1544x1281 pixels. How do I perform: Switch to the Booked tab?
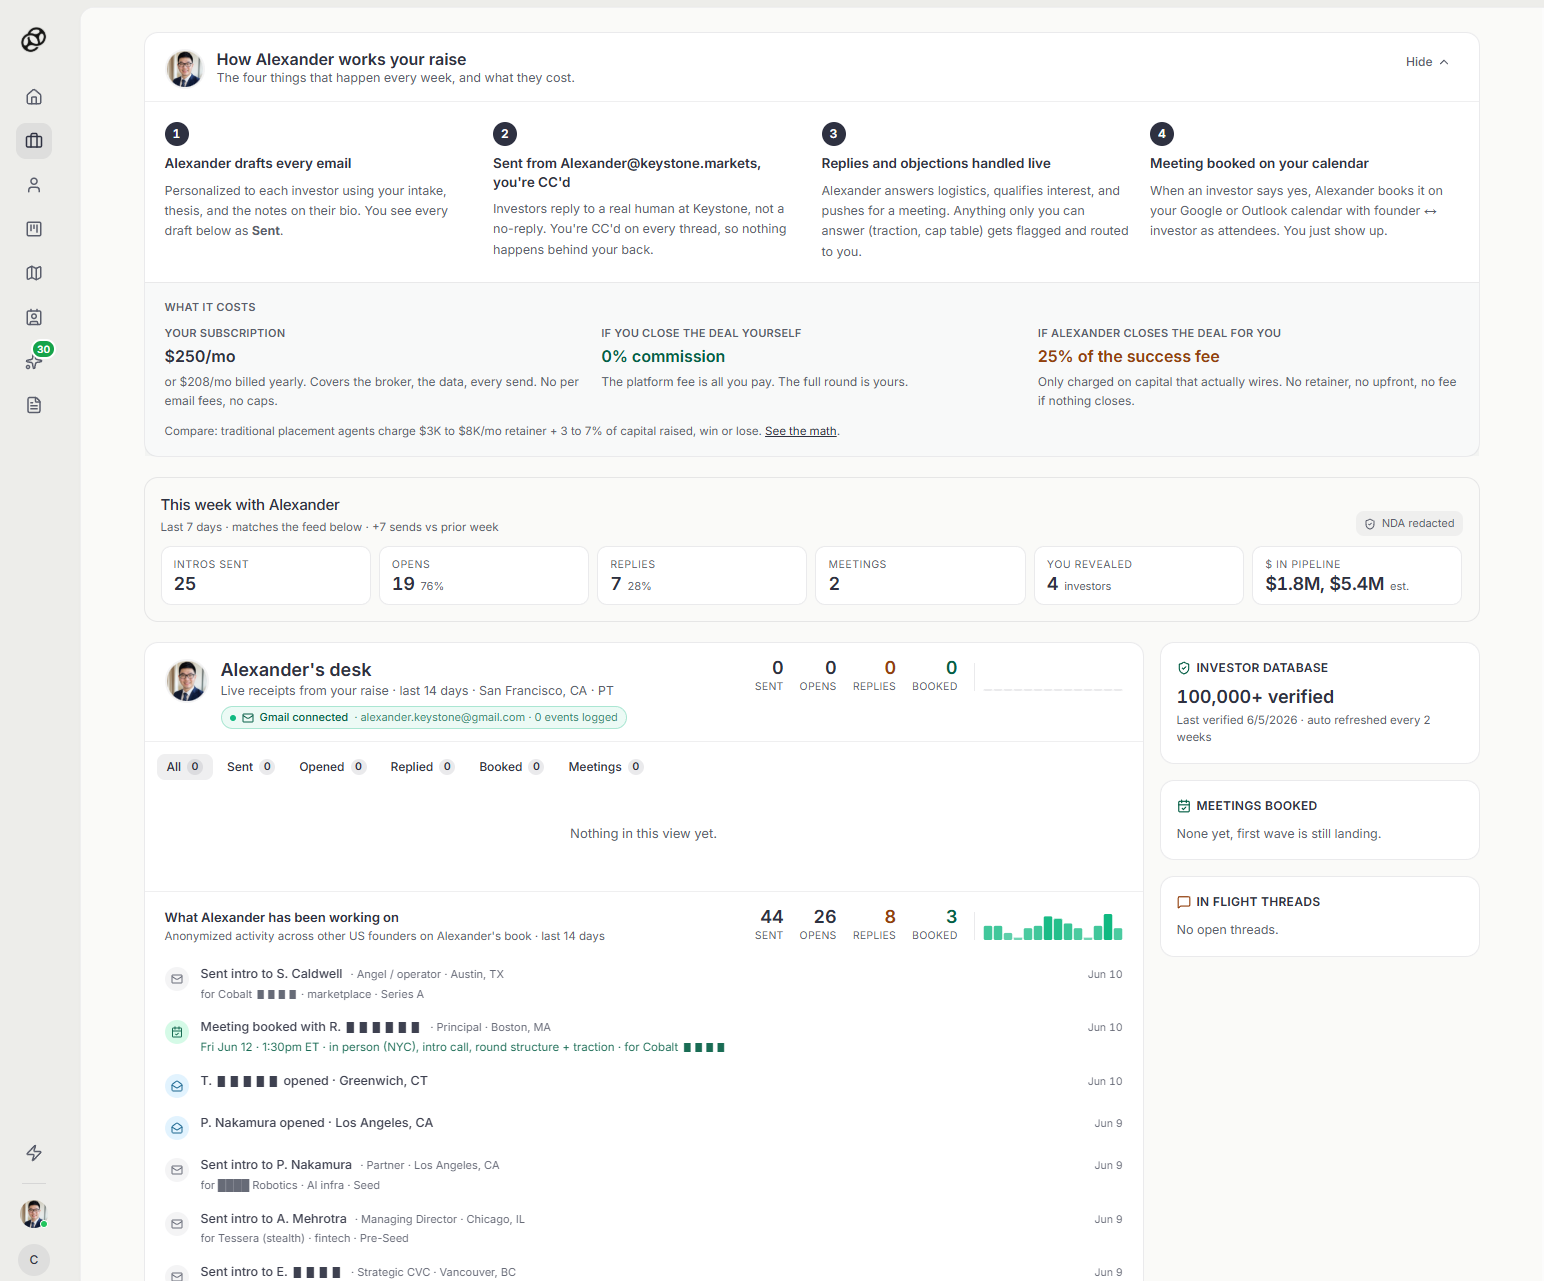click(x=510, y=767)
